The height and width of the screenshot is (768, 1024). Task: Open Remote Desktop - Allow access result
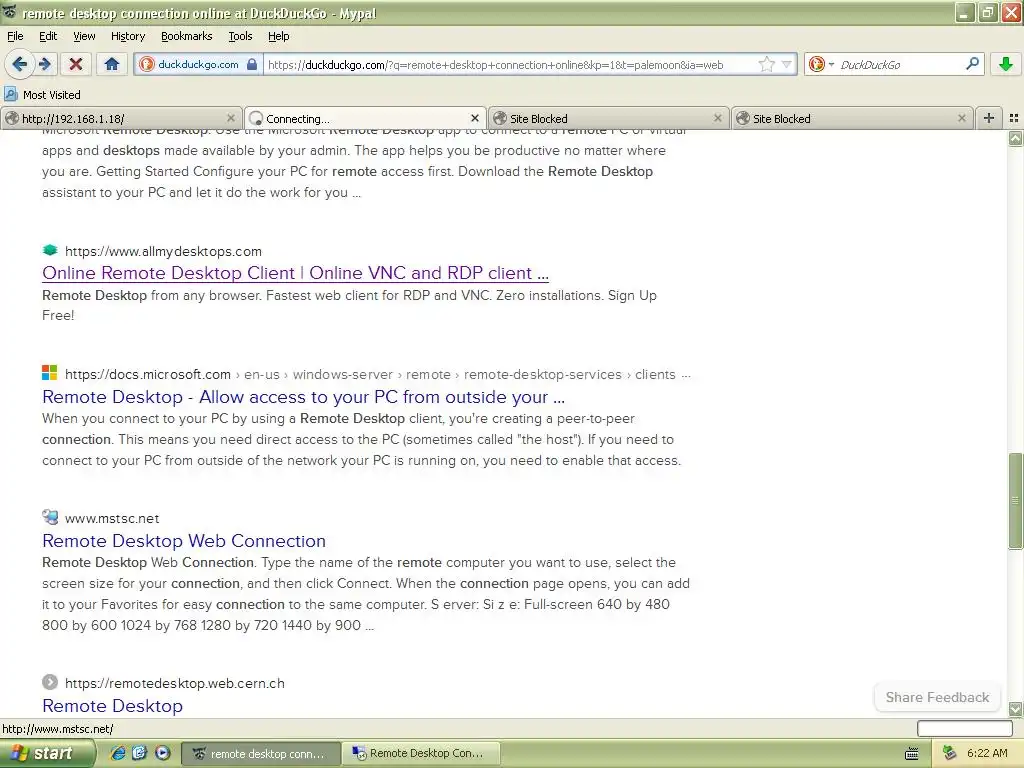tap(303, 397)
